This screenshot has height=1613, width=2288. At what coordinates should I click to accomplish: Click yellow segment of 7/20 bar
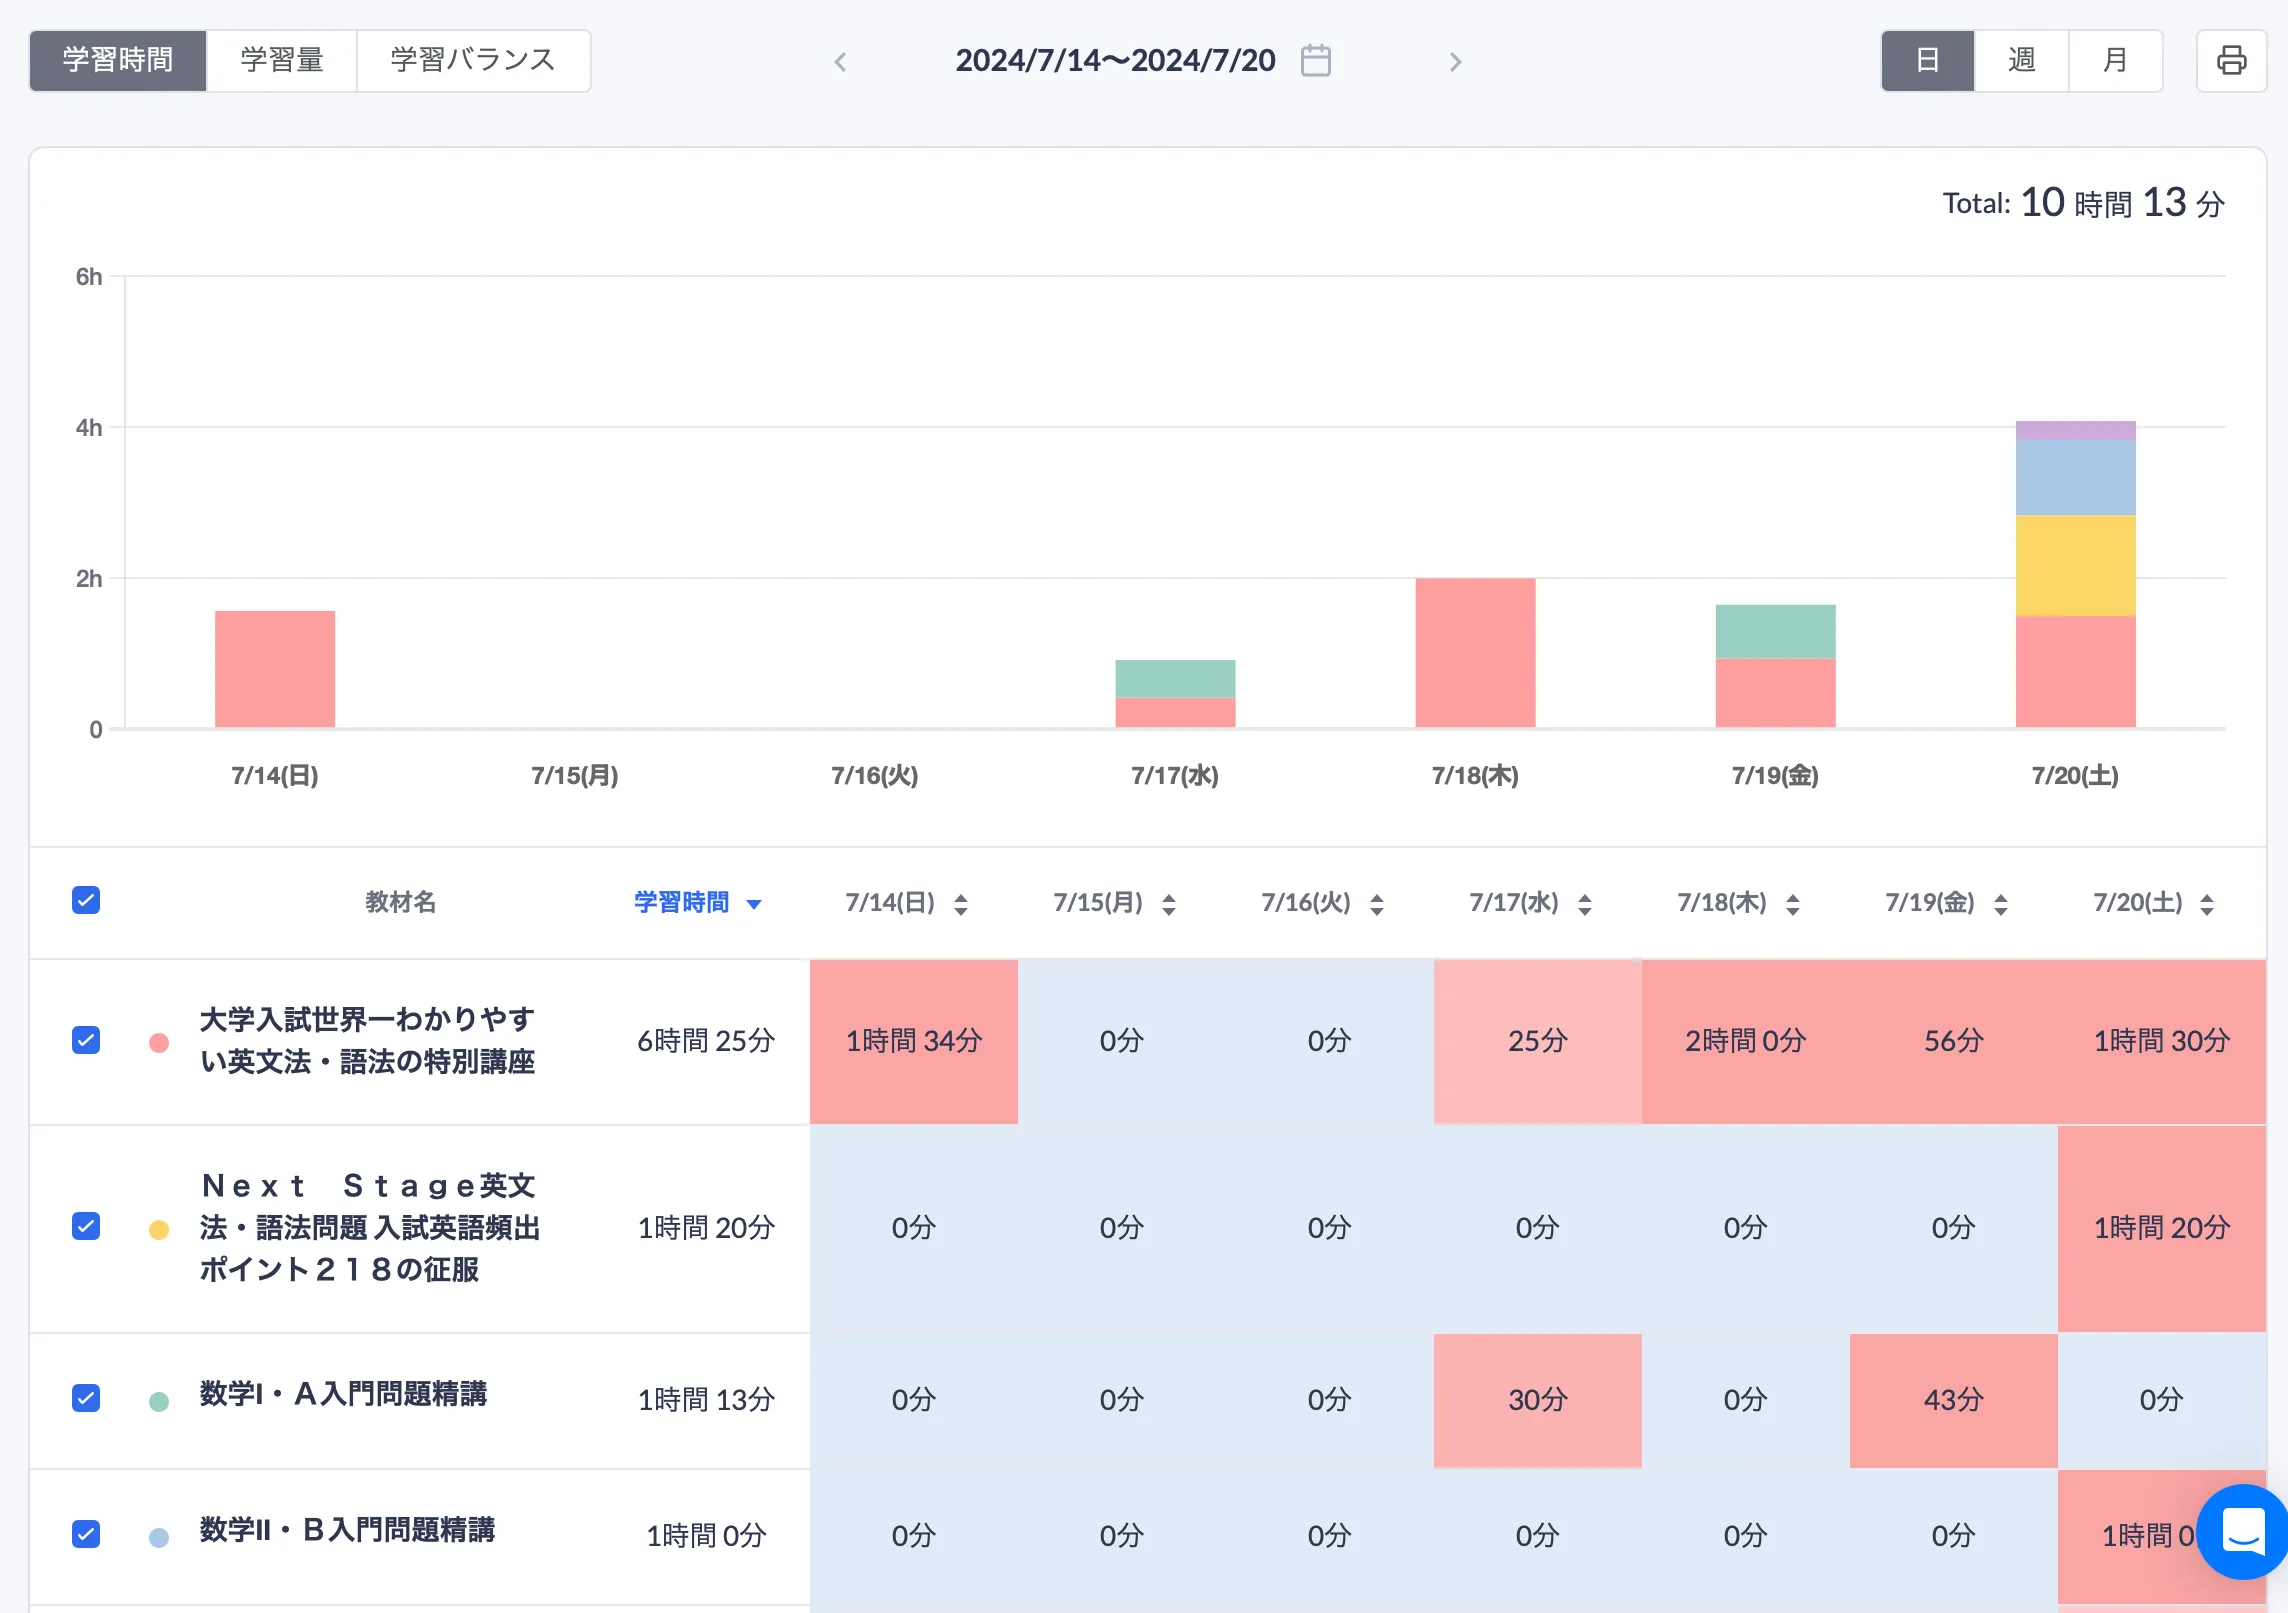click(x=2075, y=566)
